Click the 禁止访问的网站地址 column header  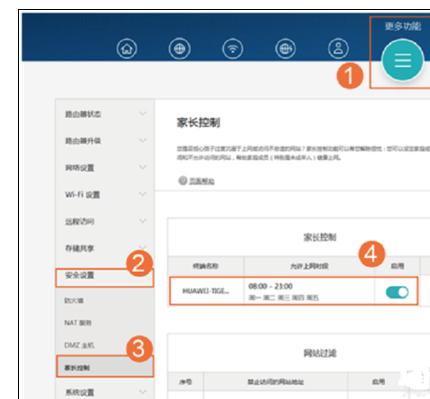point(275,381)
